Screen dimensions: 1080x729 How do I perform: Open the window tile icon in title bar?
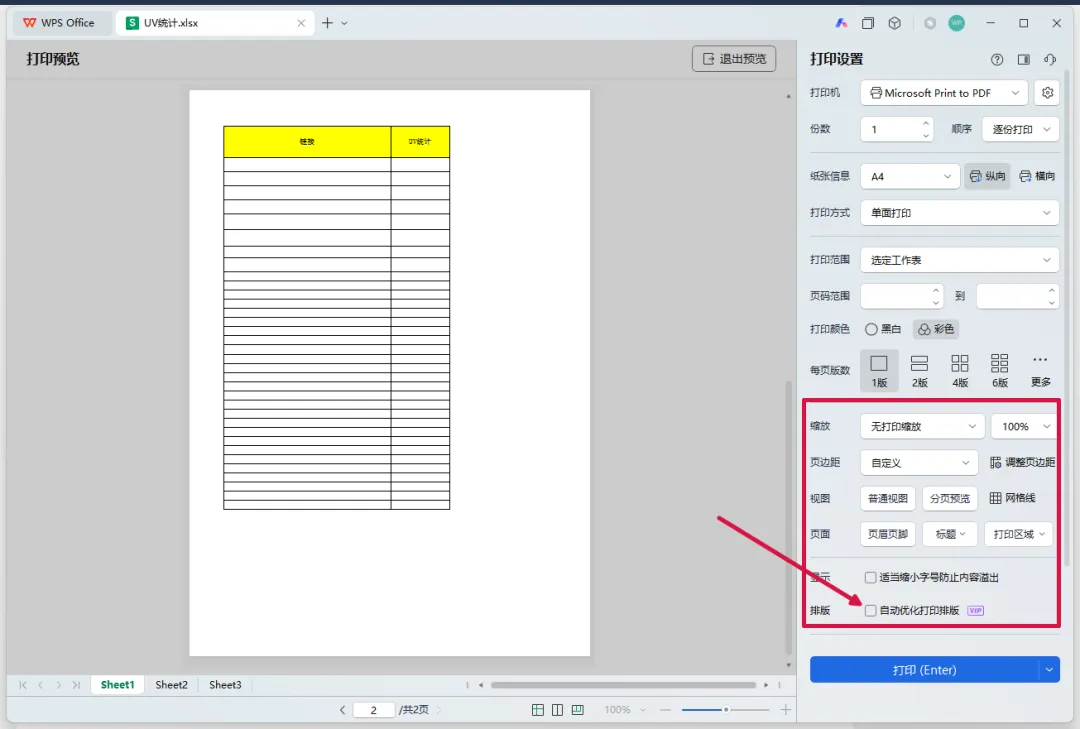pos(868,23)
